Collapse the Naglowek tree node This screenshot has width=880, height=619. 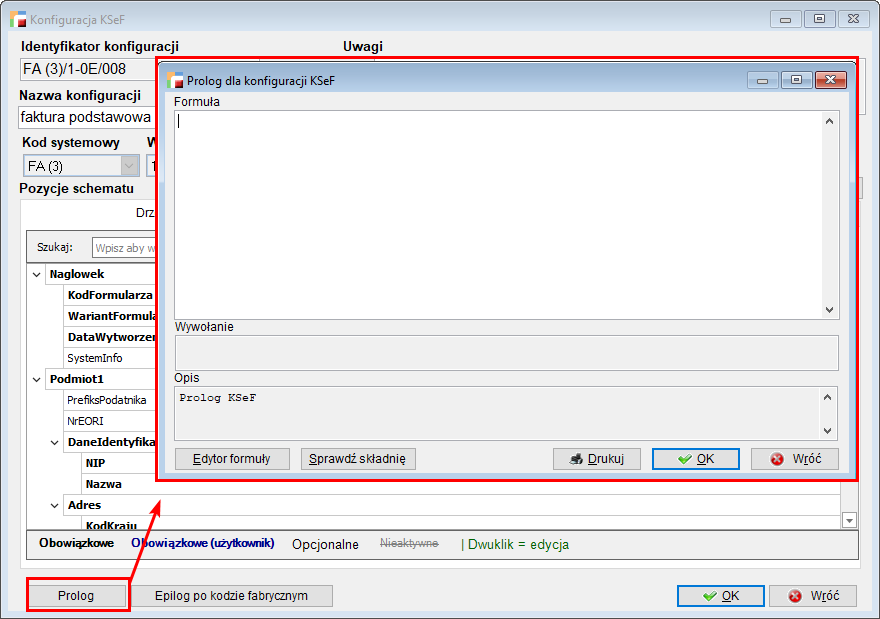point(37,274)
